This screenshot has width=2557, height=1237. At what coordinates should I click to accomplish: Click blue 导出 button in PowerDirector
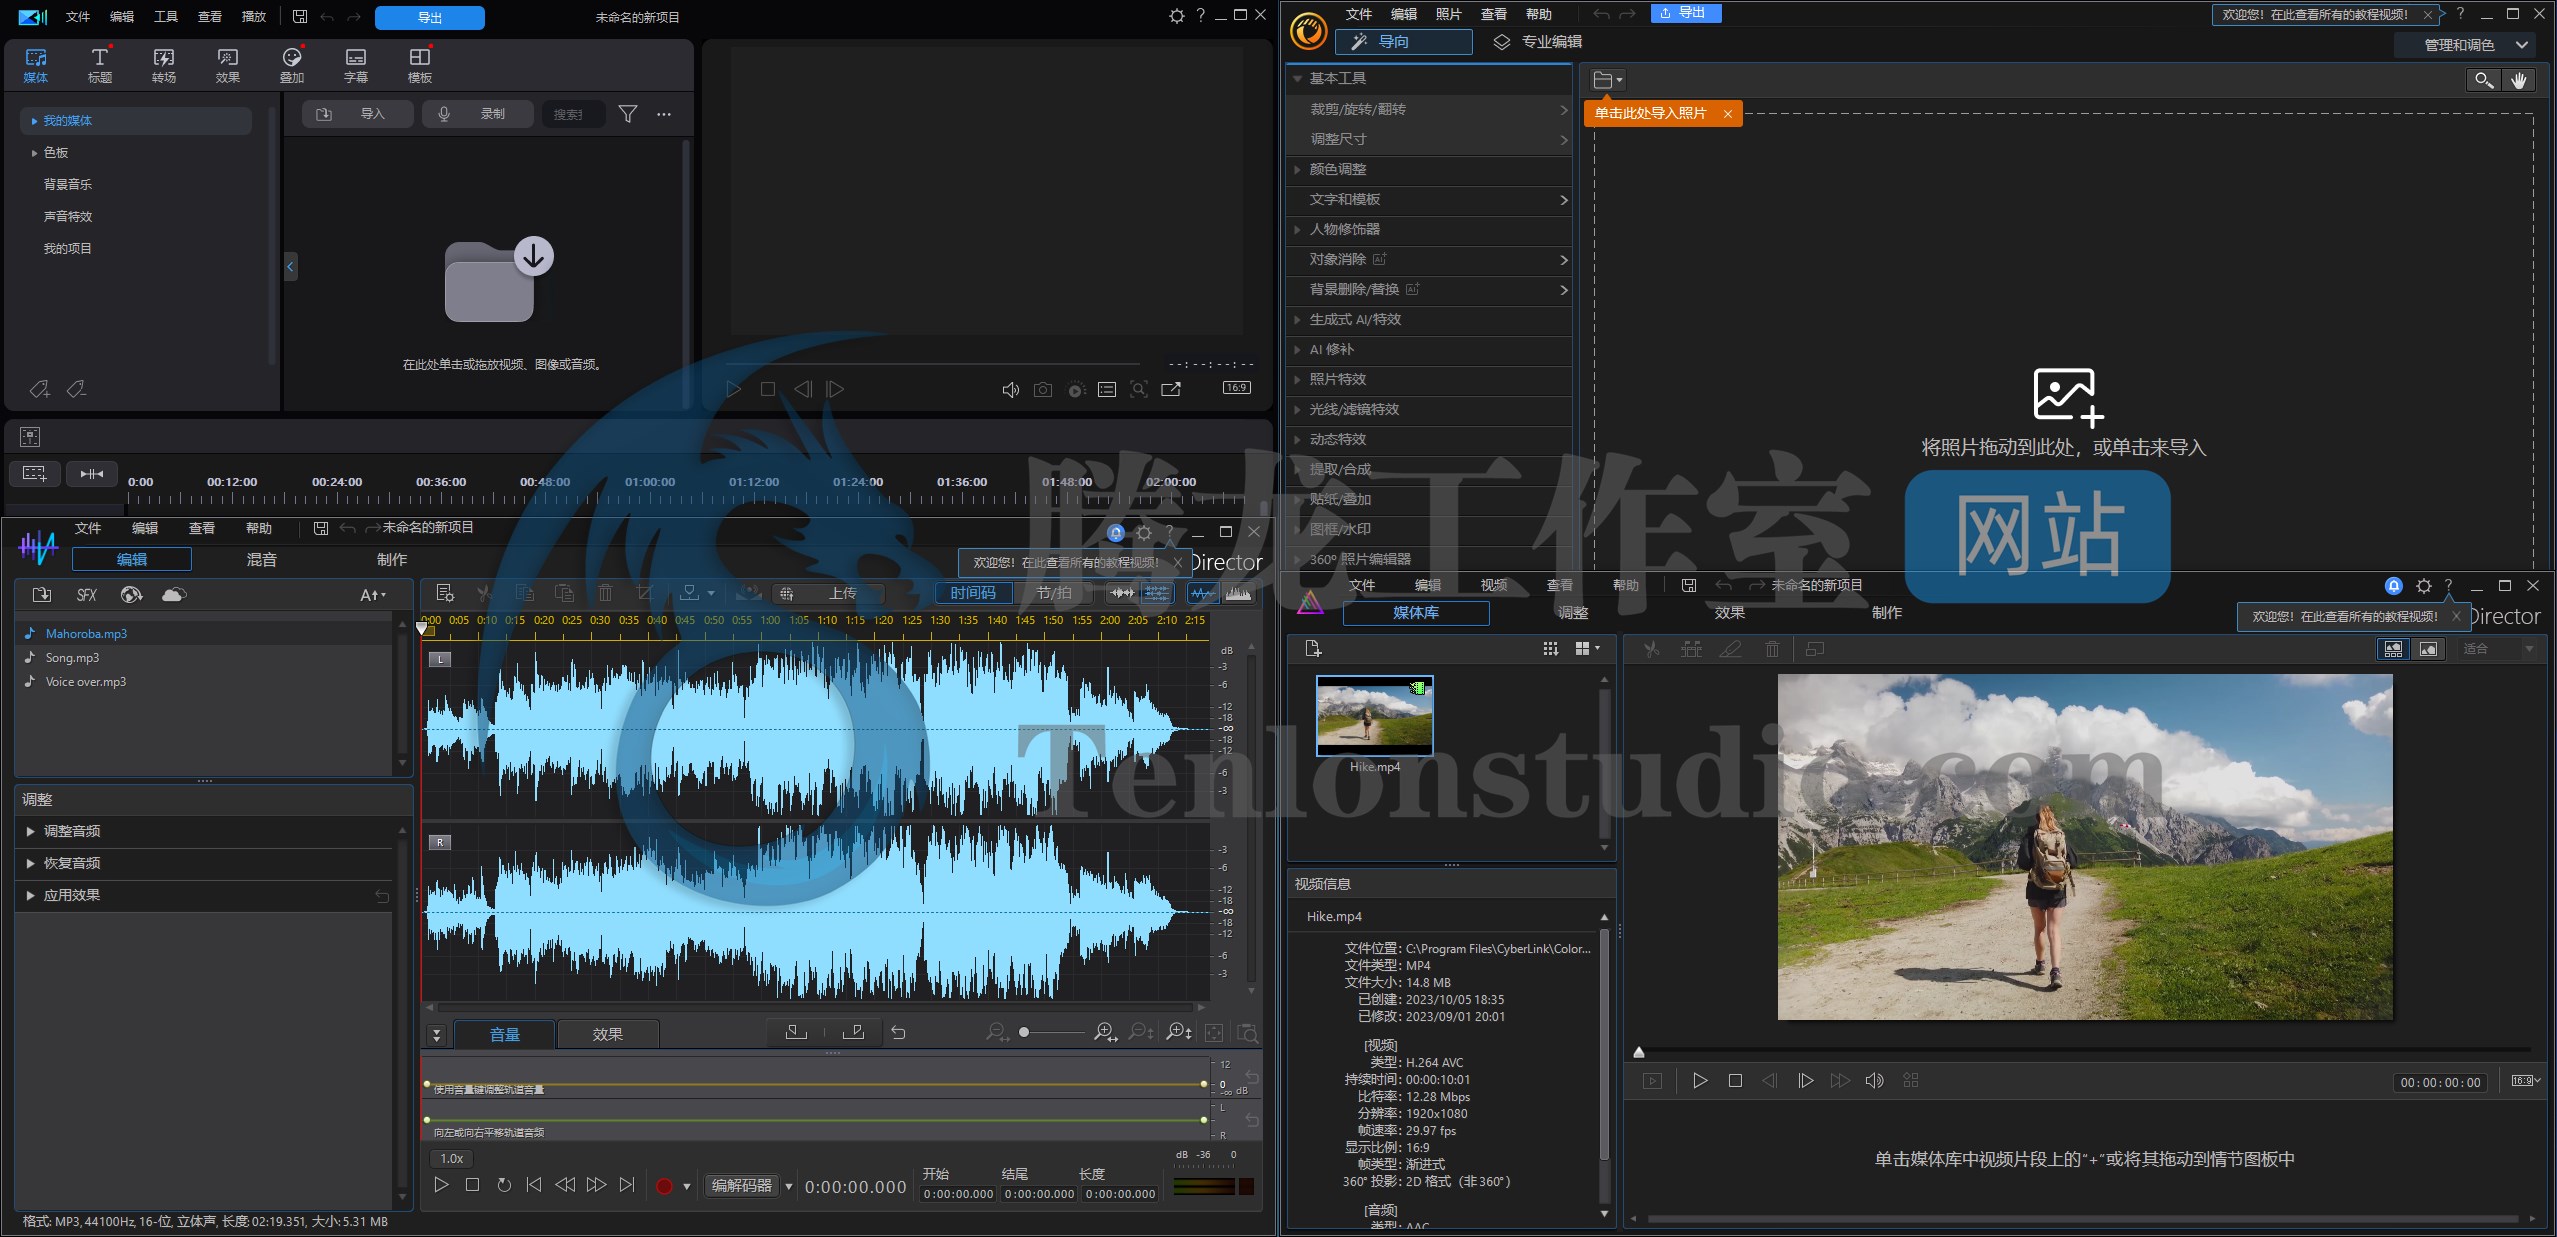click(x=430, y=18)
